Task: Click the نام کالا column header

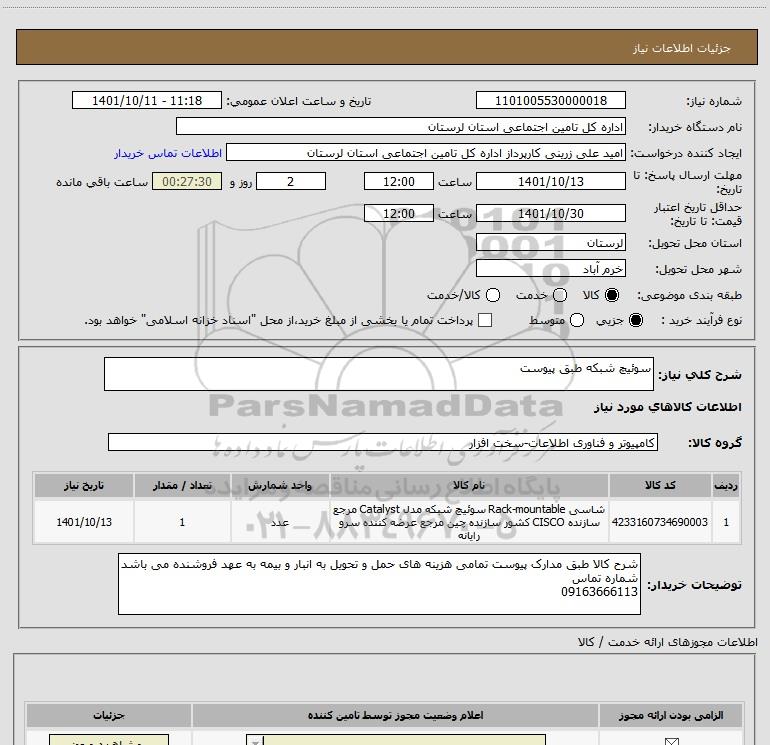Action: [469, 485]
